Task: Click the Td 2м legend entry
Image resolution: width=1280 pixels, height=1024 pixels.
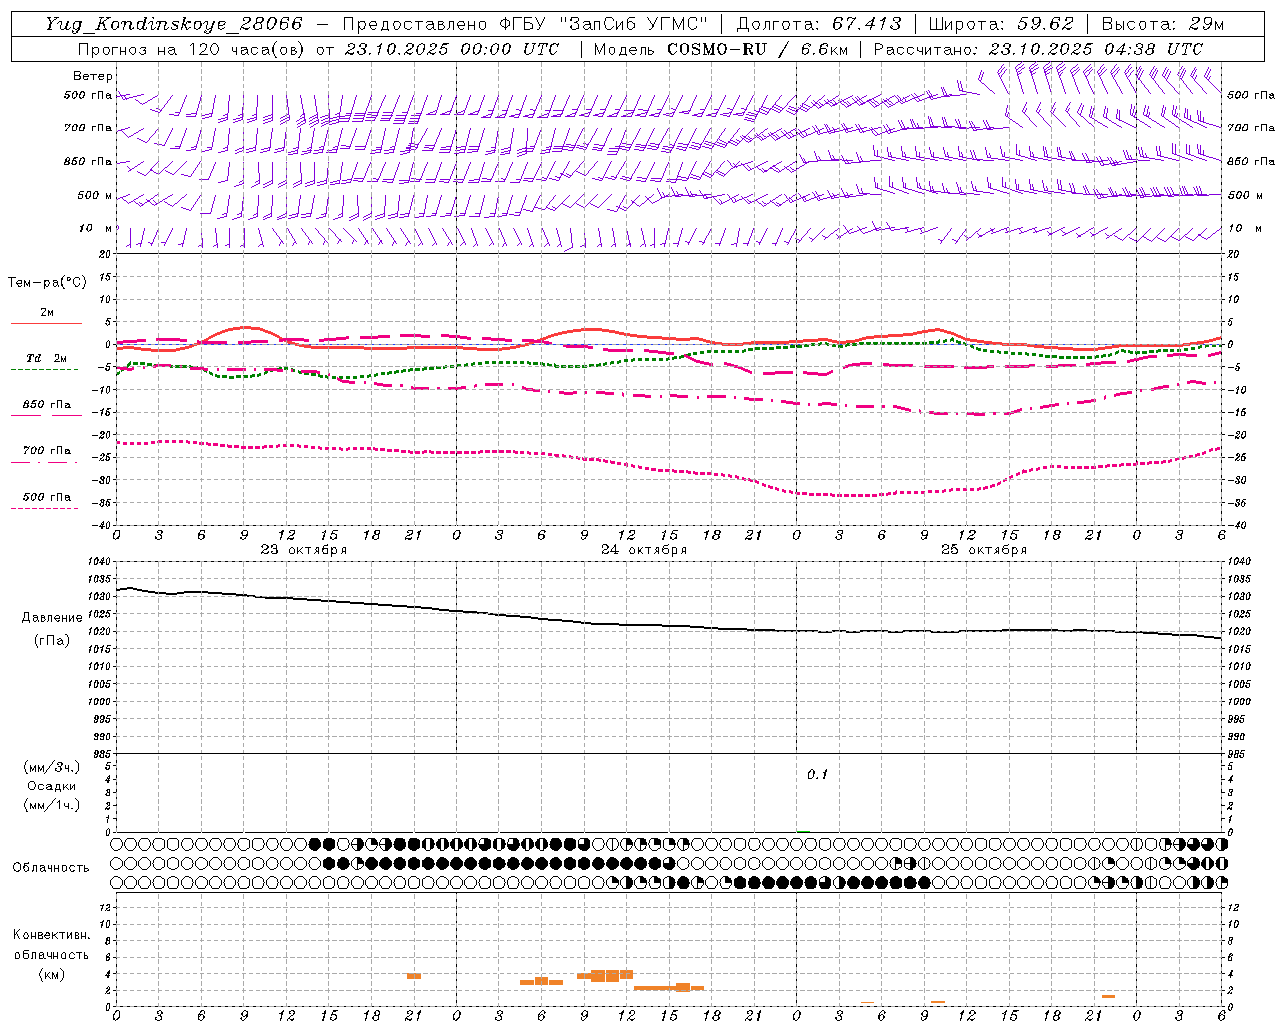Action: 45,362
